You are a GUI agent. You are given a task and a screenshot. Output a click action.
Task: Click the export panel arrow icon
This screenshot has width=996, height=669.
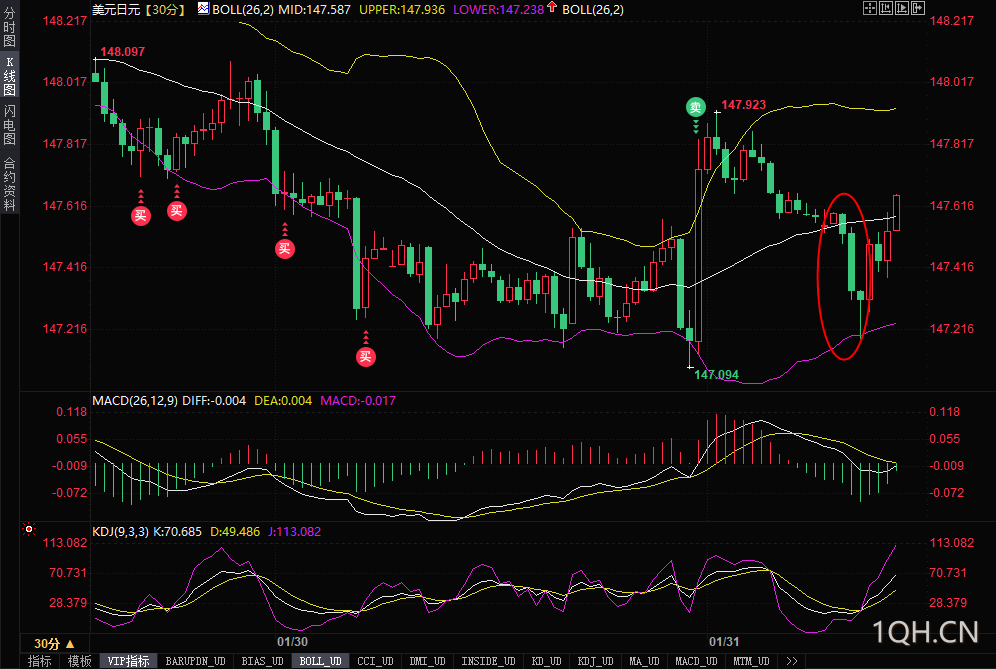pos(918,8)
